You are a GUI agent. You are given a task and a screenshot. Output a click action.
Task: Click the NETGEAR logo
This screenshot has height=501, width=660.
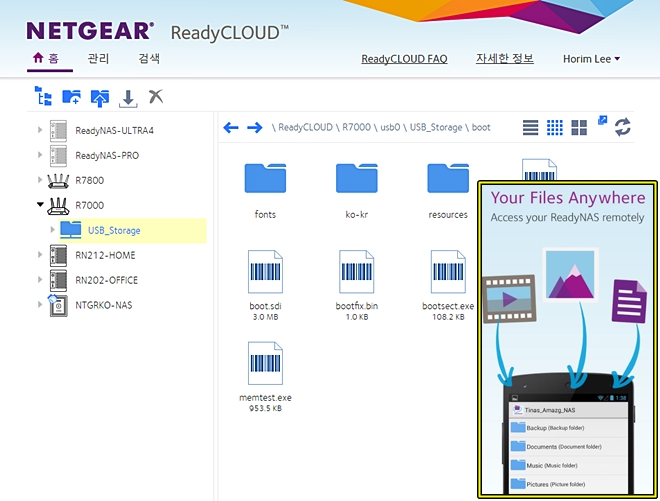point(90,31)
